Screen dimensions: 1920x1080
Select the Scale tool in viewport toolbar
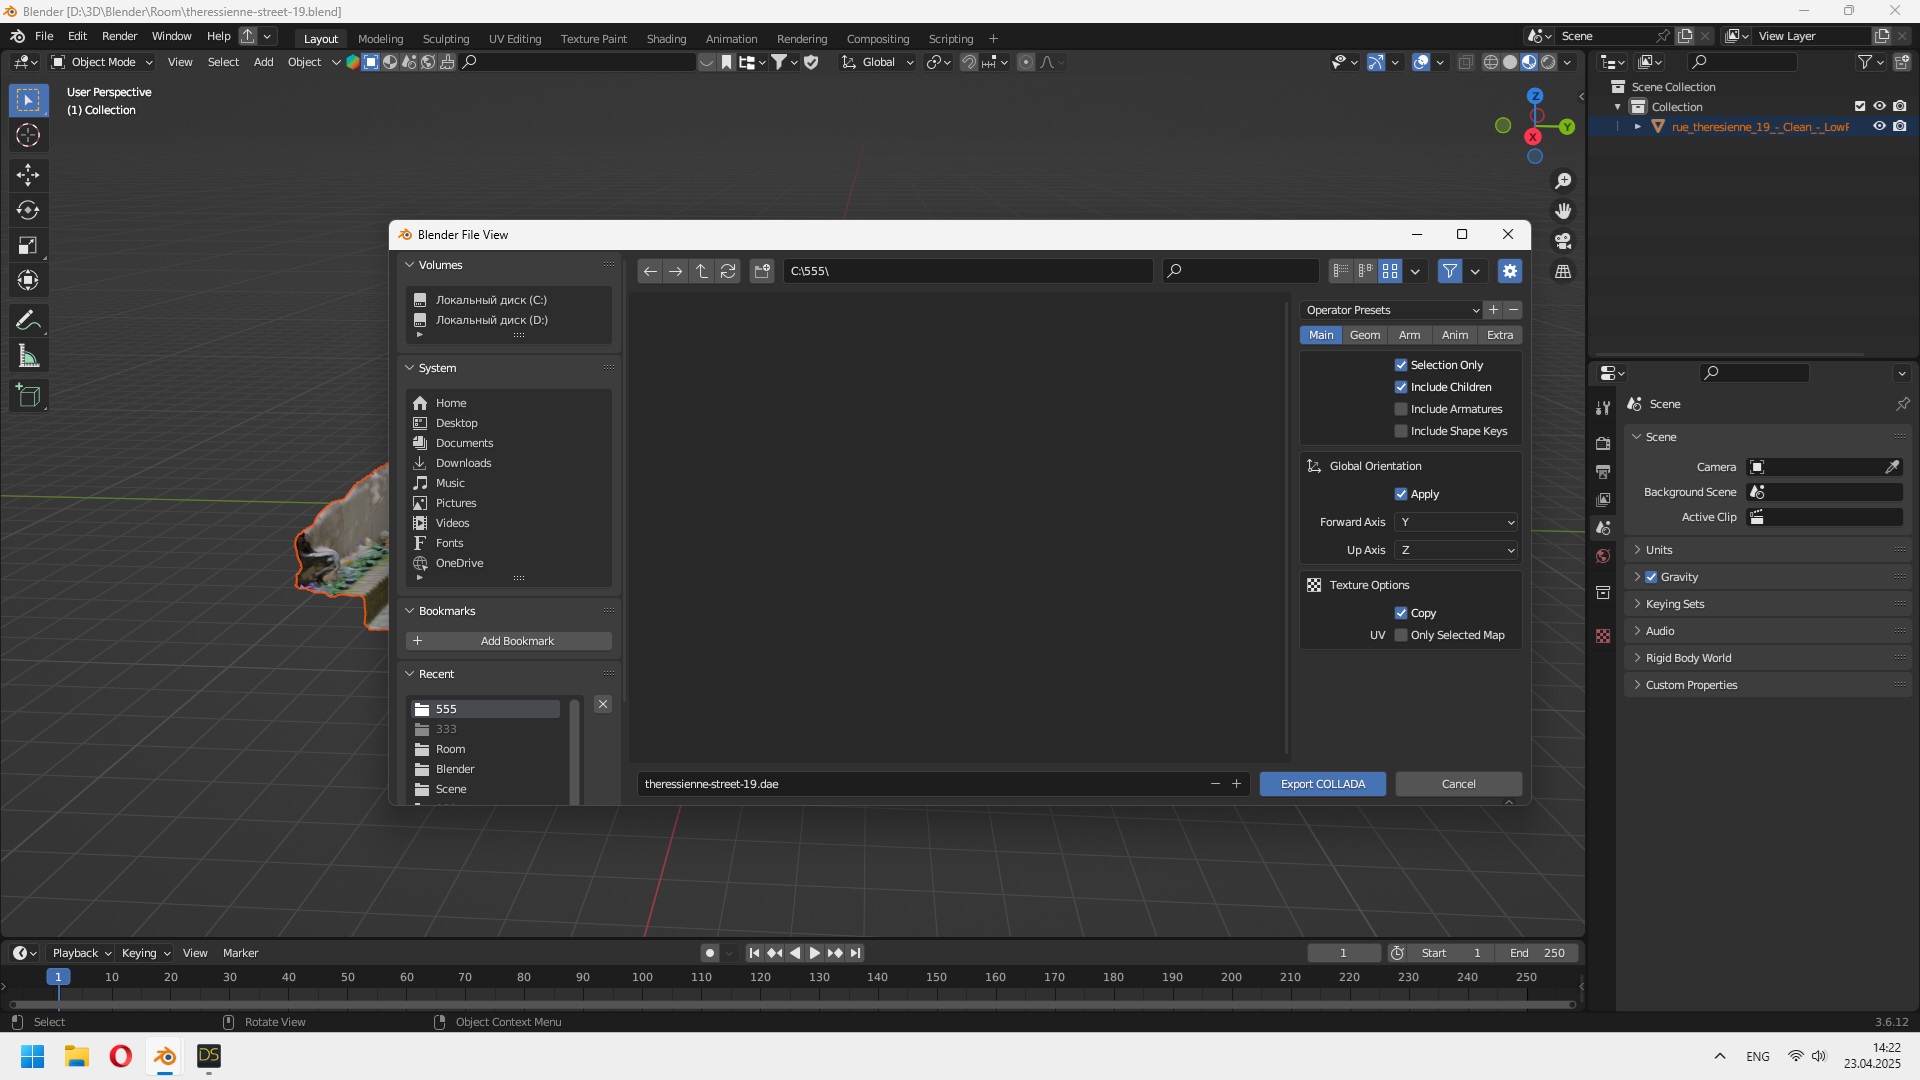(x=28, y=245)
